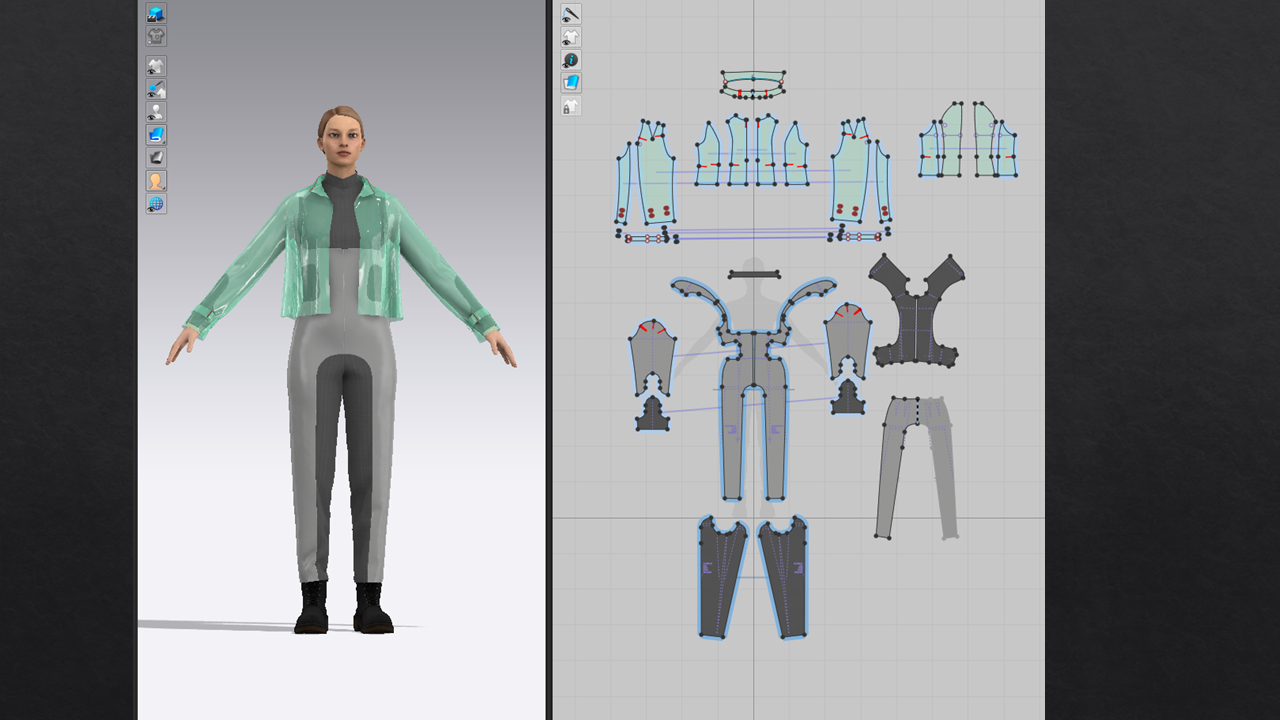
Task: Select the center green jacket back pattern panels
Action: click(752, 151)
